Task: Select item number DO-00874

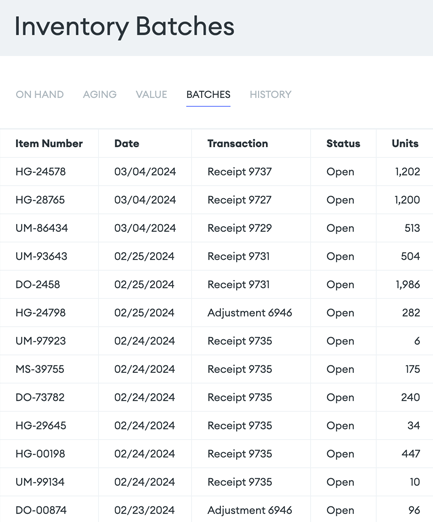Action: point(41,510)
